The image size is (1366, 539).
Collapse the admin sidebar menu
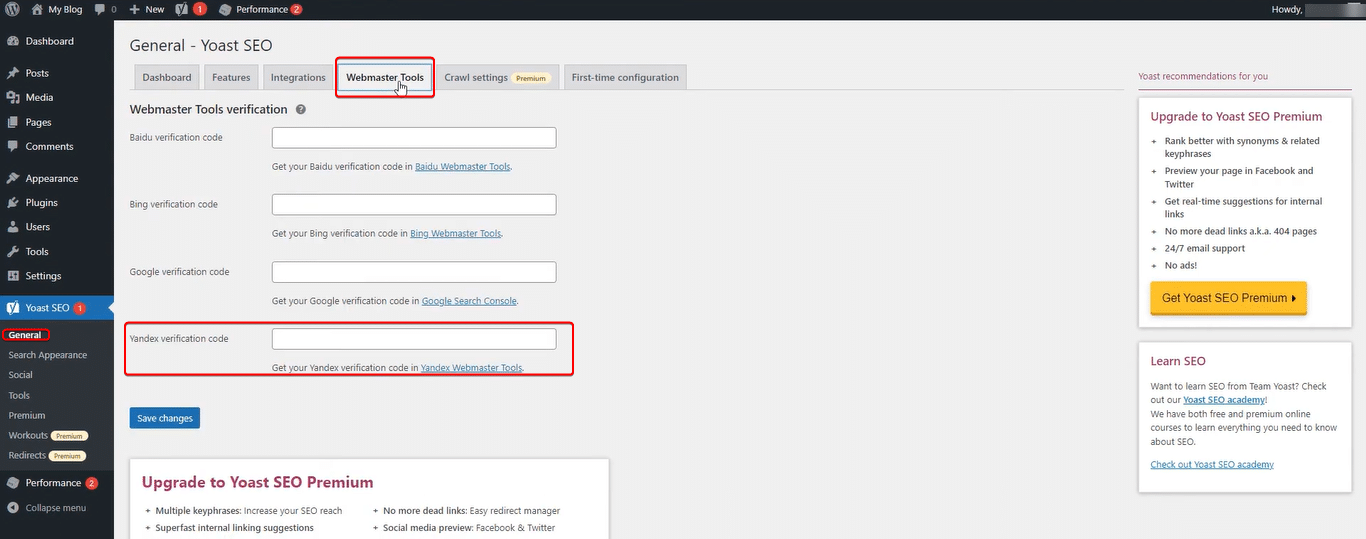(55, 508)
